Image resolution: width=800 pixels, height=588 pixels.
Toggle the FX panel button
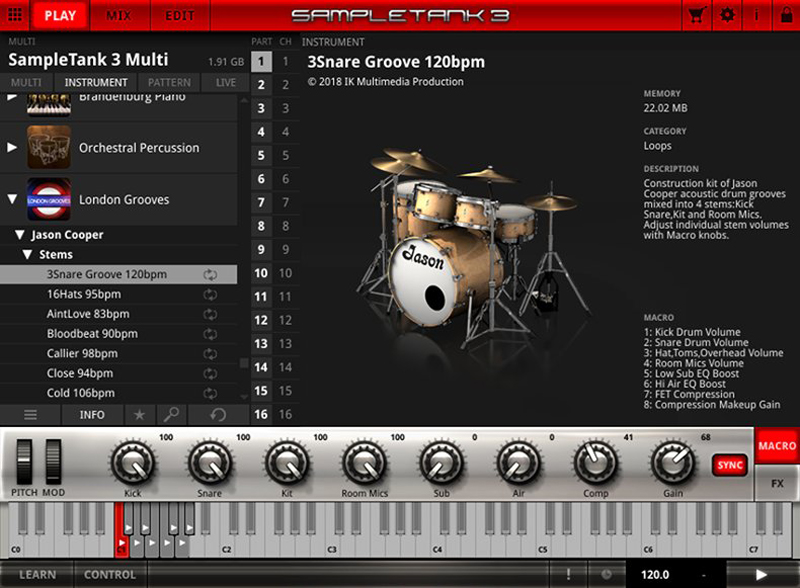(x=777, y=483)
